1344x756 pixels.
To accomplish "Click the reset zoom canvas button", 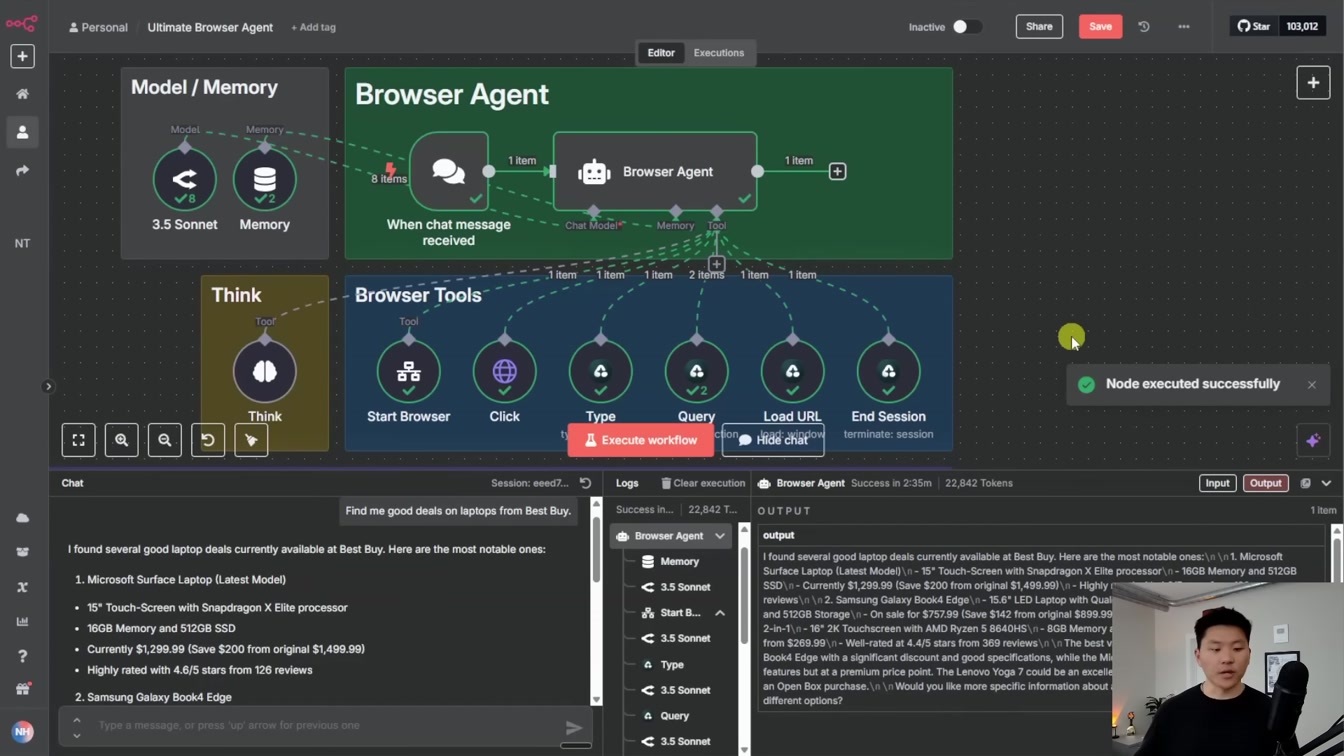I will coord(208,440).
